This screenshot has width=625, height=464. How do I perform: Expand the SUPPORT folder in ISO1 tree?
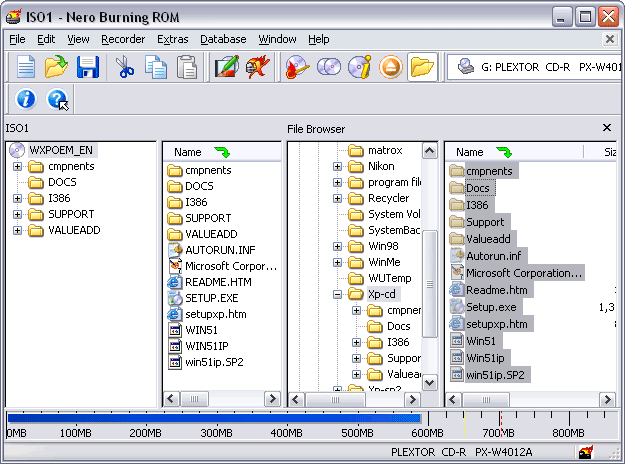(17, 214)
